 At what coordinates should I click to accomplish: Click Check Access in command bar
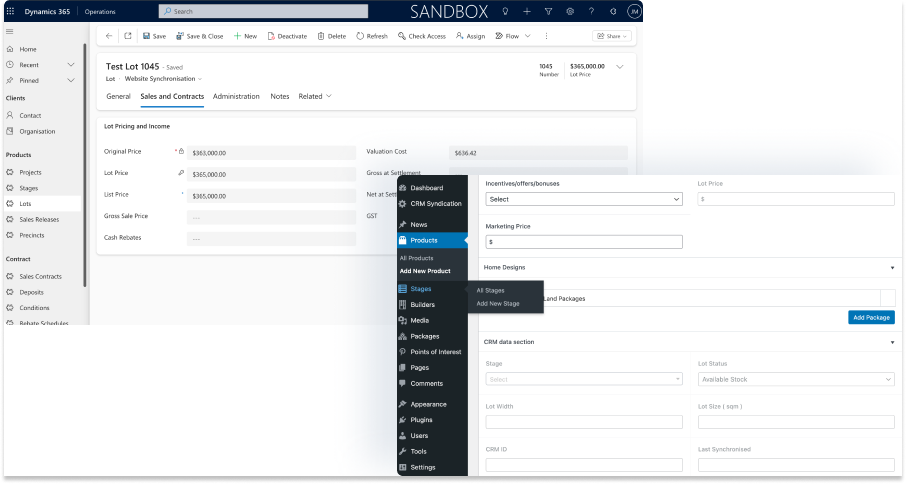(x=422, y=36)
